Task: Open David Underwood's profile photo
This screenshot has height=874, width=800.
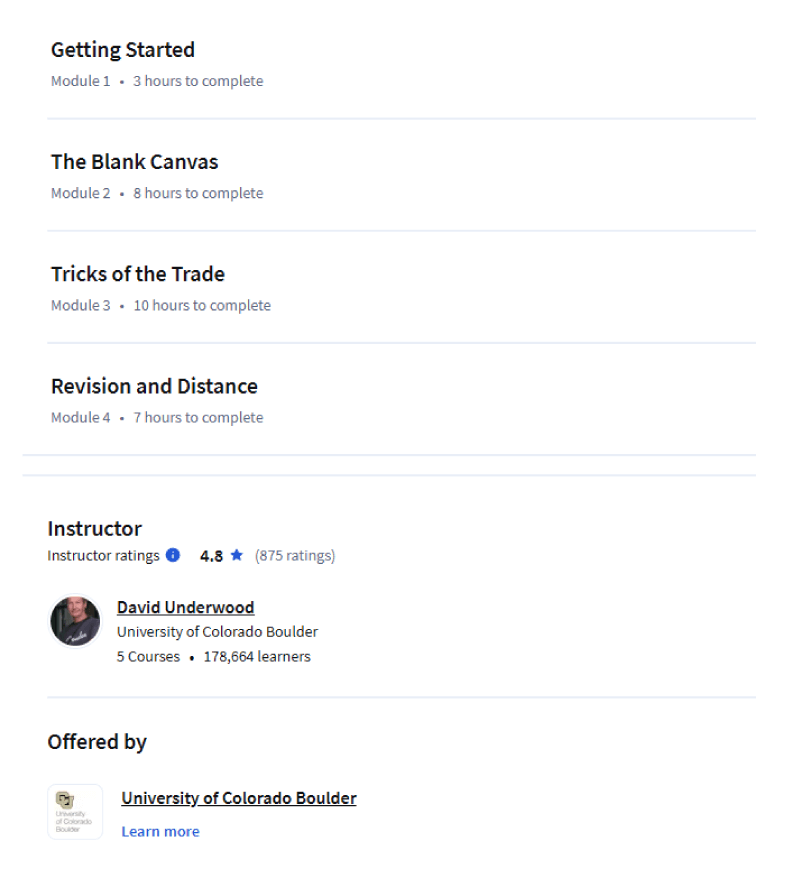Action: click(75, 621)
